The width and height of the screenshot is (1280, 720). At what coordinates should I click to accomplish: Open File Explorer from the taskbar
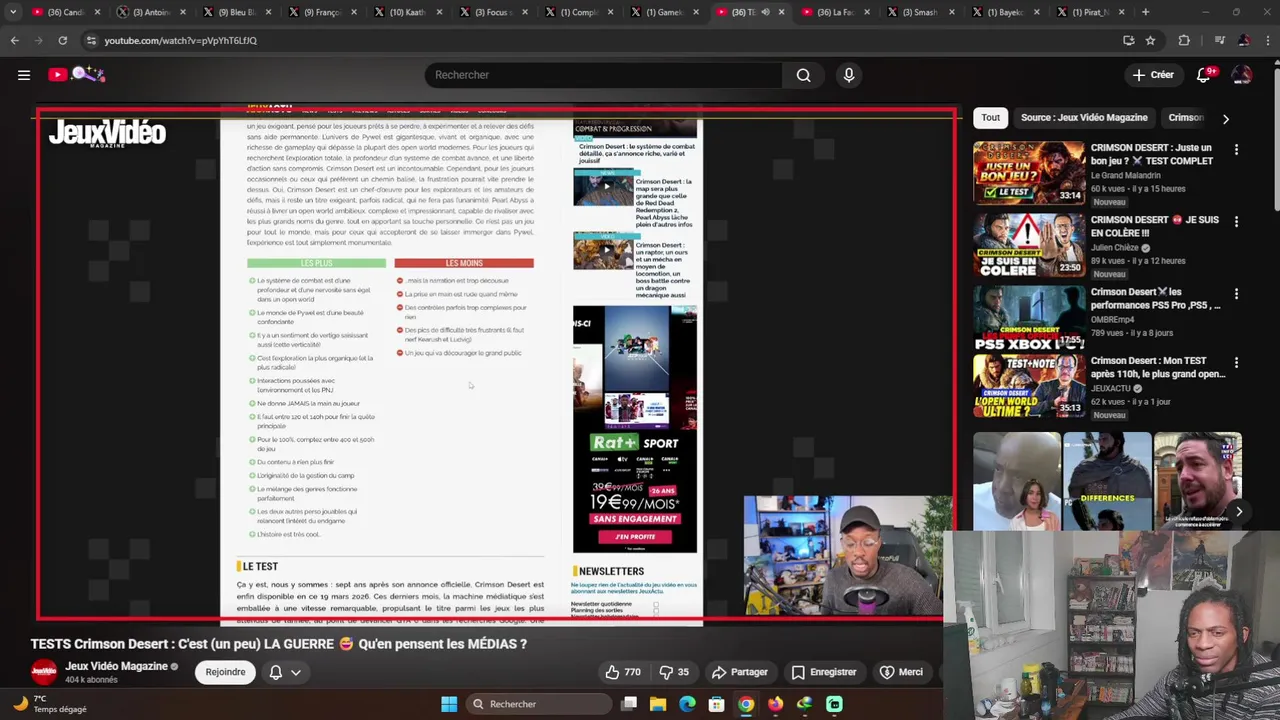[x=658, y=704]
